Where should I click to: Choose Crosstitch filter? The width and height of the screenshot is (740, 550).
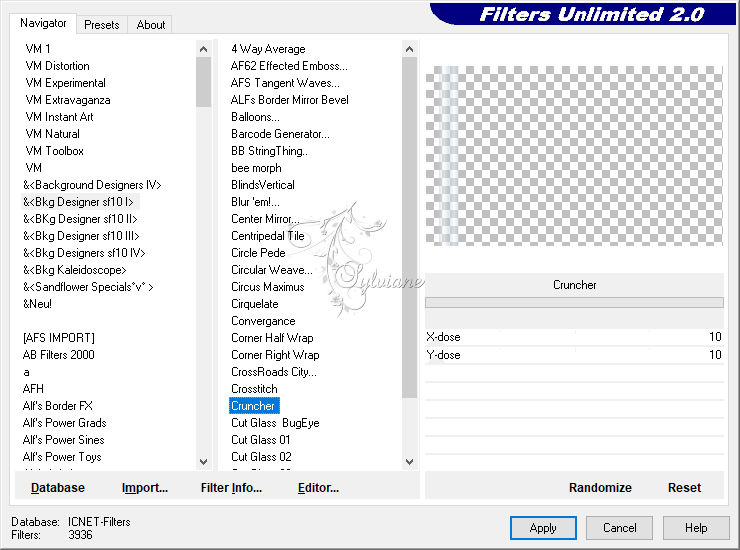tap(254, 389)
